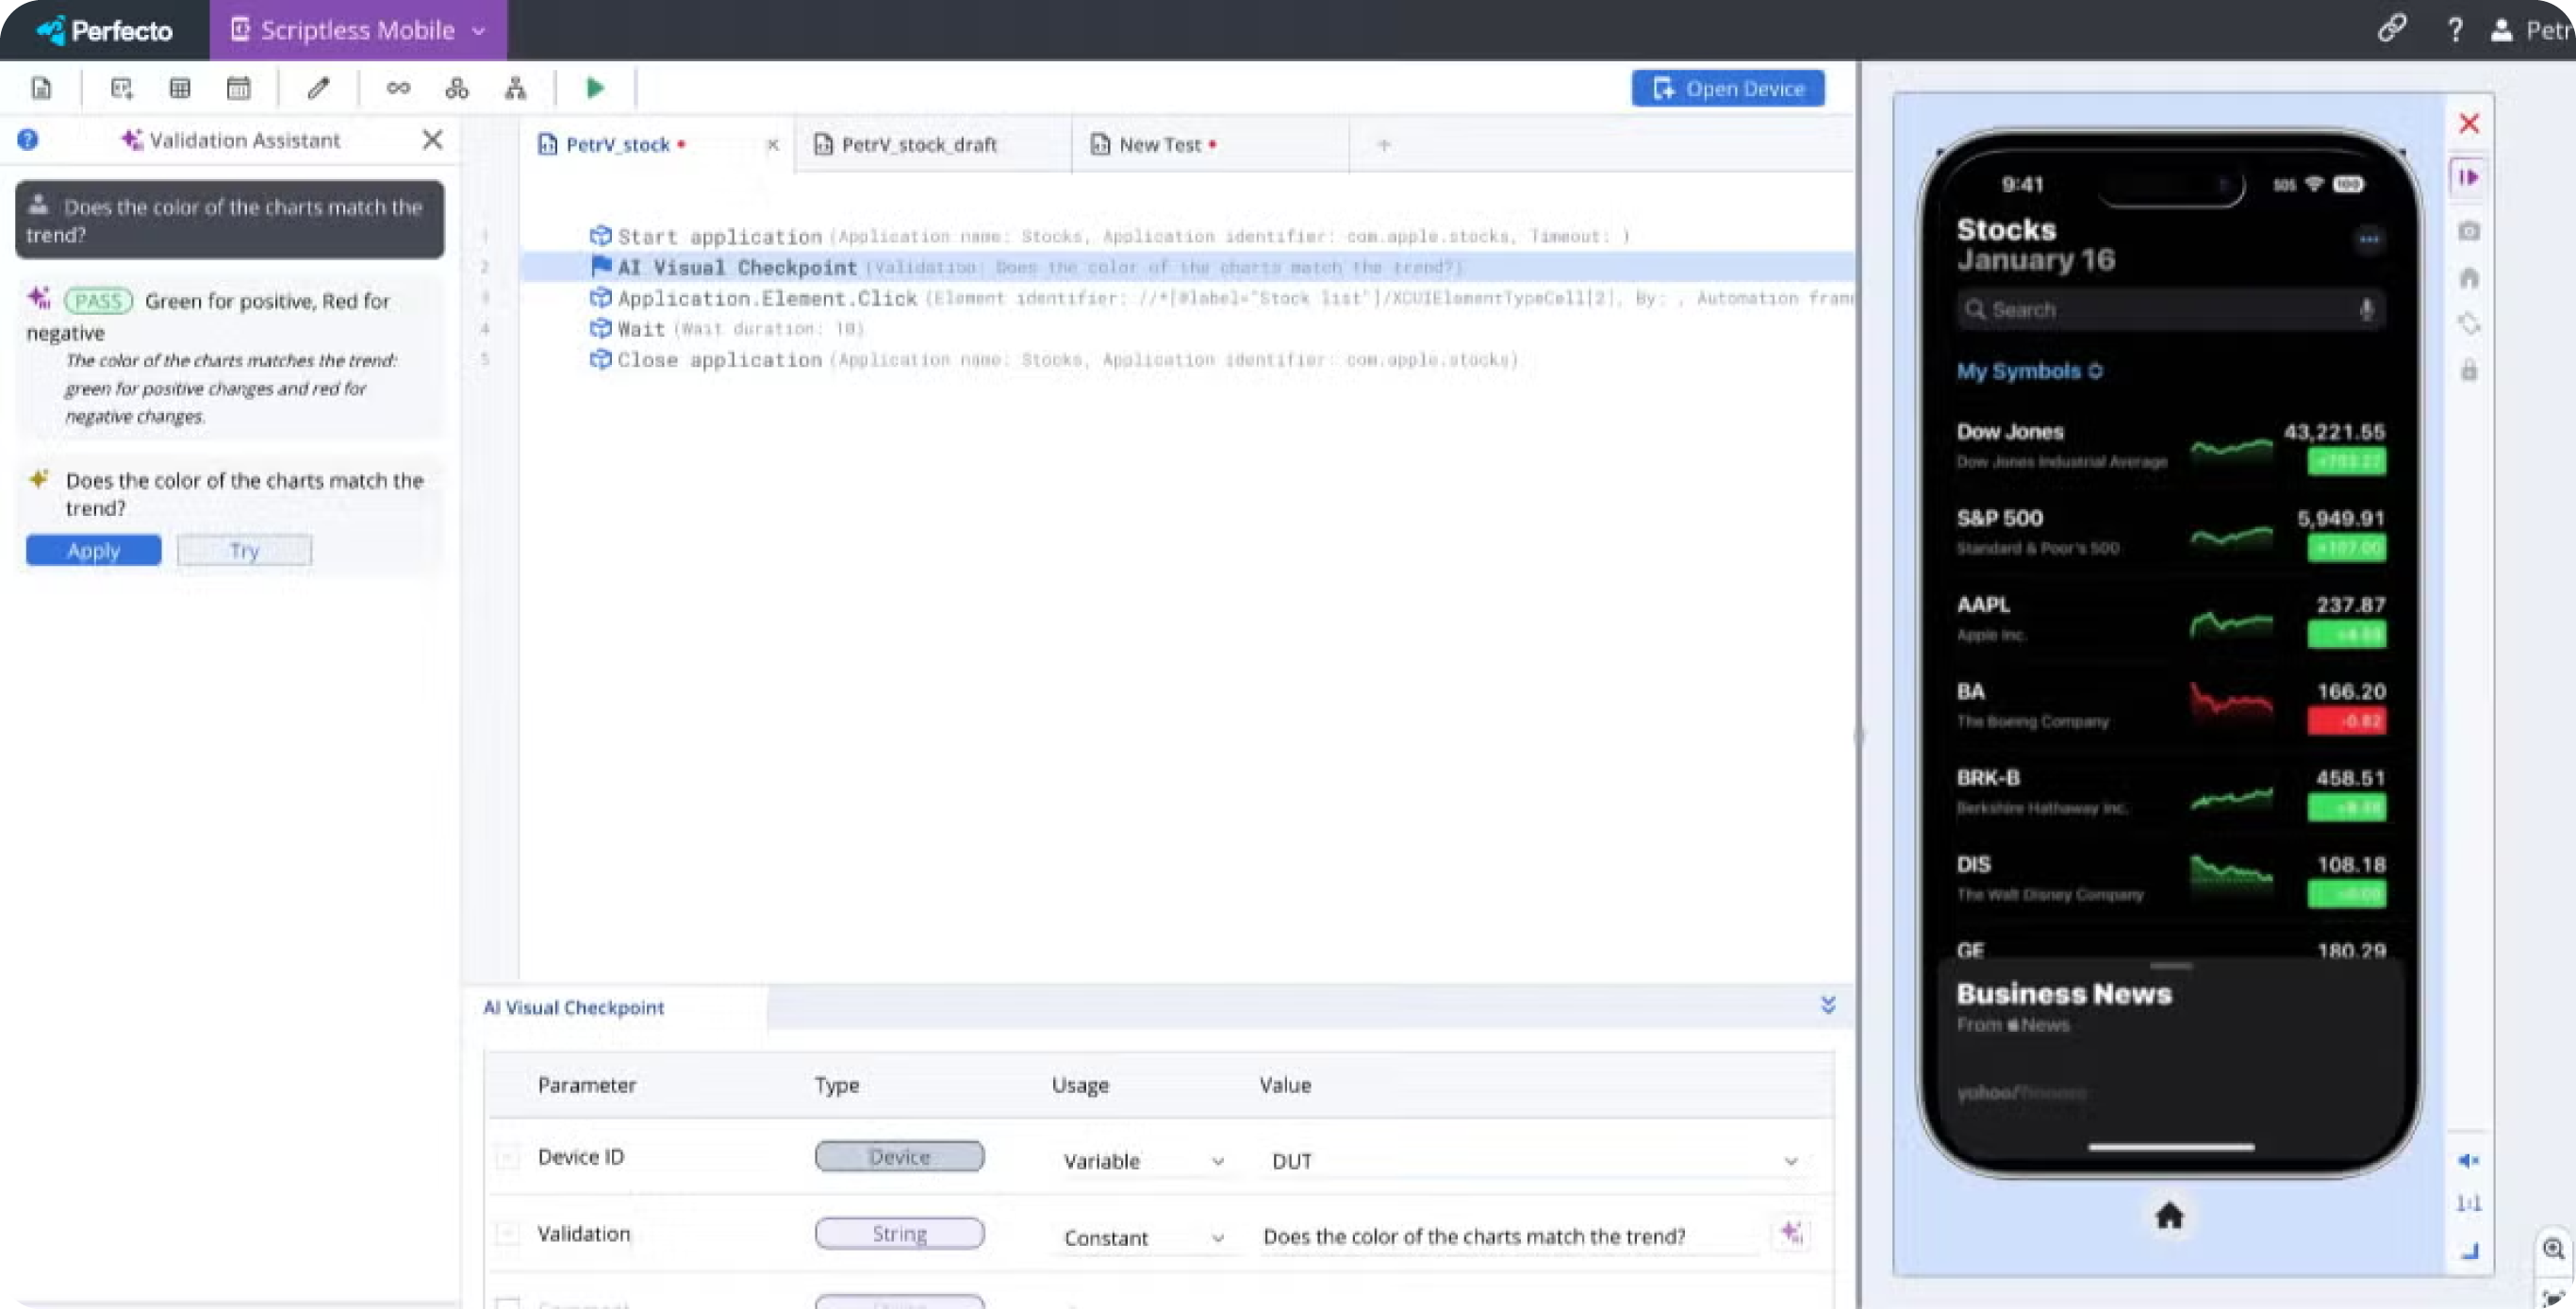Click the add variable toolbar icon

pyautogui.click(x=122, y=88)
